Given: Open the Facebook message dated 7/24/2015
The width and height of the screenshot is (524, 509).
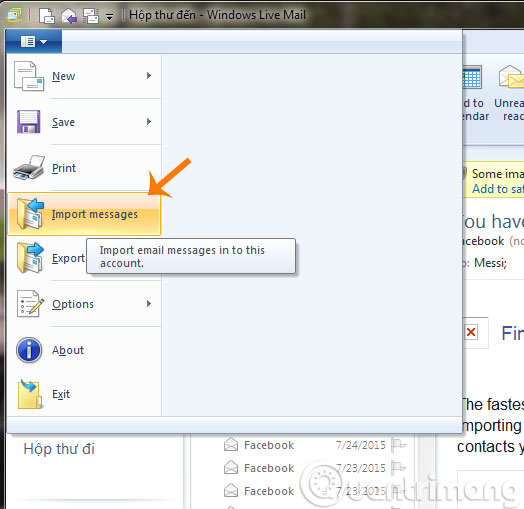Looking at the screenshot, I should tap(314, 445).
